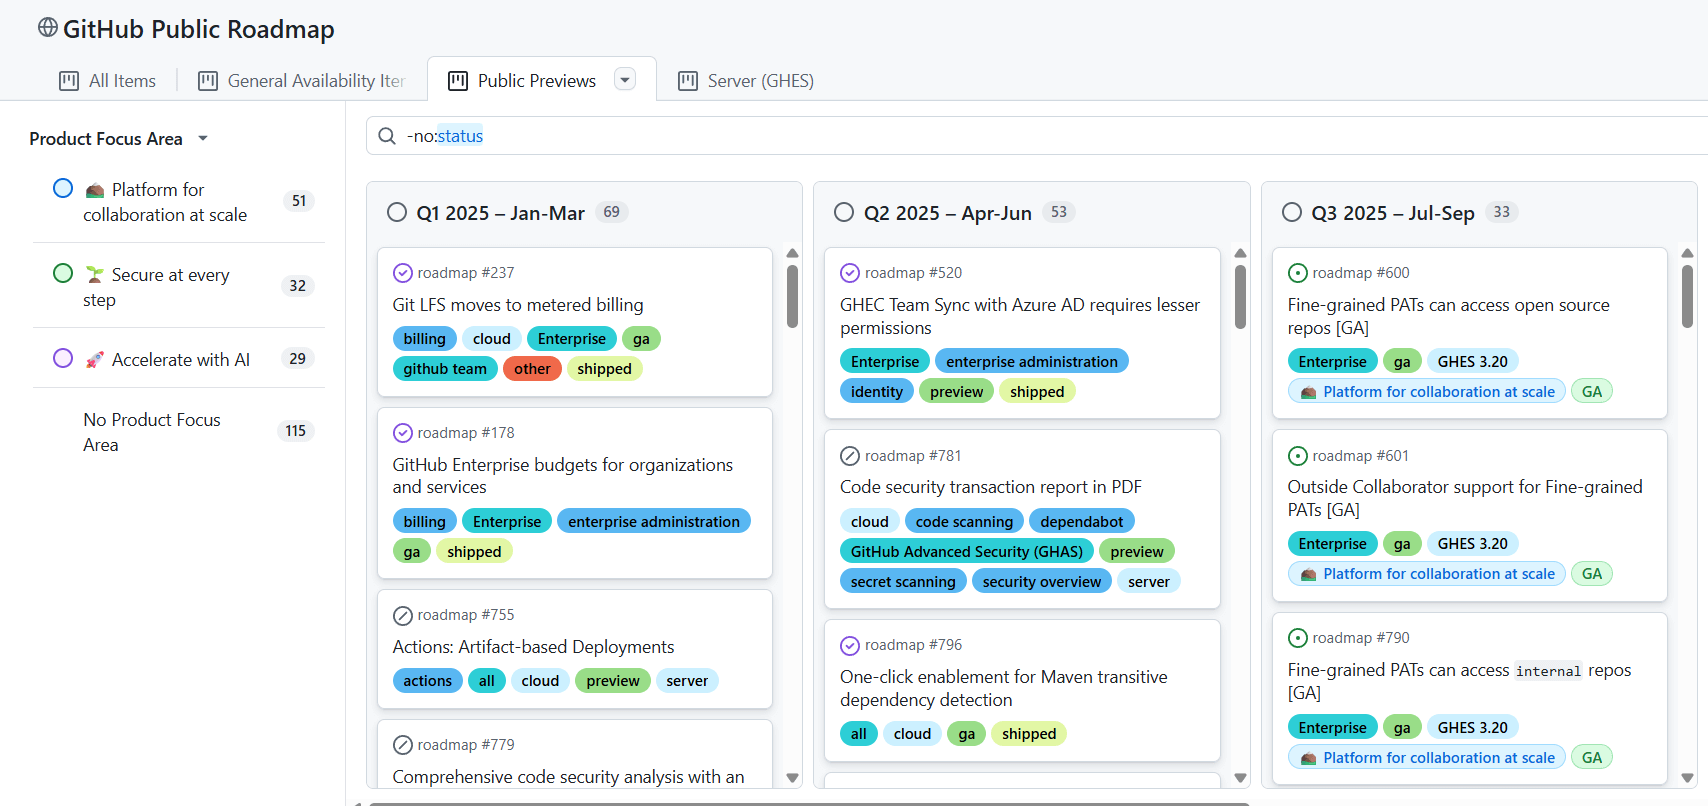Select the Platform for collaboration at scale filter circle
Image resolution: width=1708 pixels, height=806 pixels.
63,188
